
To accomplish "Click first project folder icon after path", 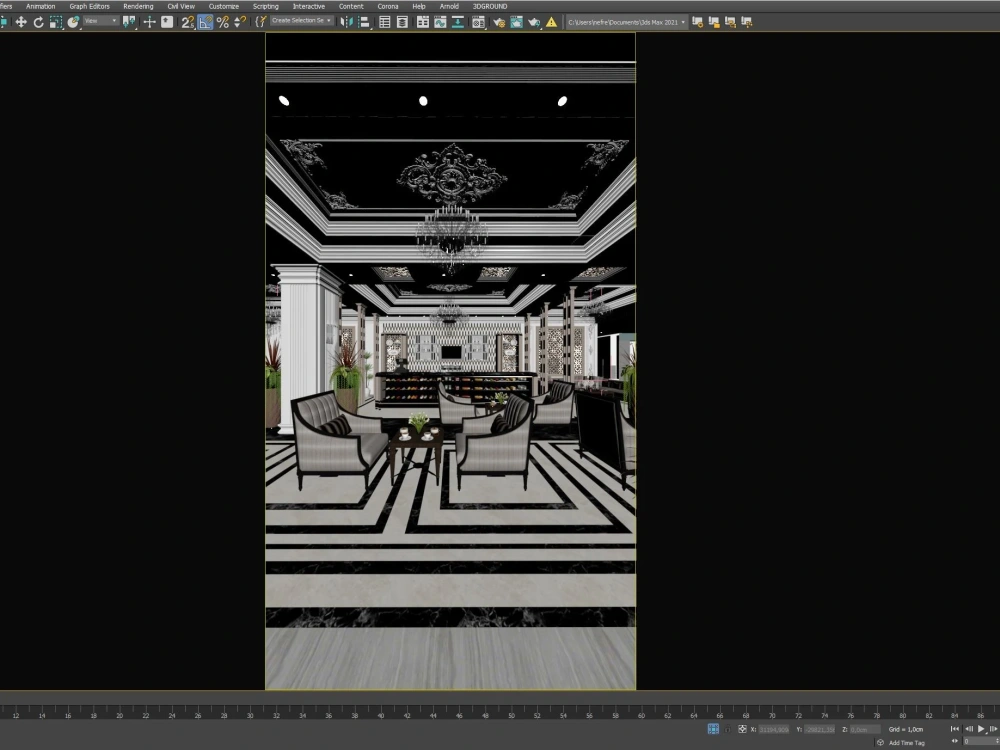I will pyautogui.click(x=698, y=22).
